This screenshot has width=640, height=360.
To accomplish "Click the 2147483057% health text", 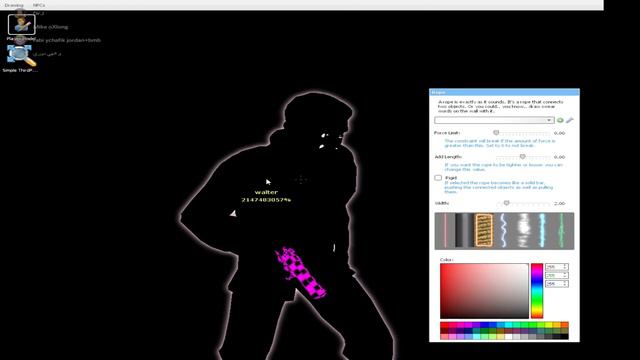I will 266,200.
